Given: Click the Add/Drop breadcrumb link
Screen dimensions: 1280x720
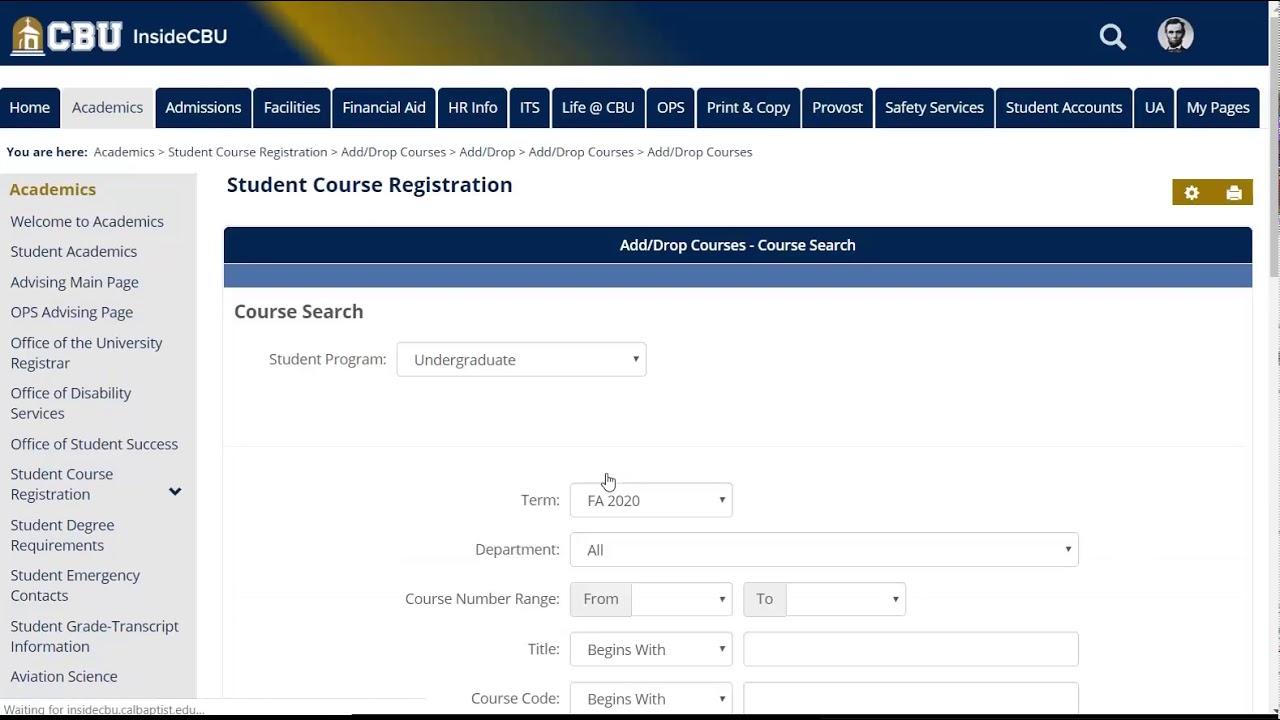Looking at the screenshot, I should pos(487,152).
